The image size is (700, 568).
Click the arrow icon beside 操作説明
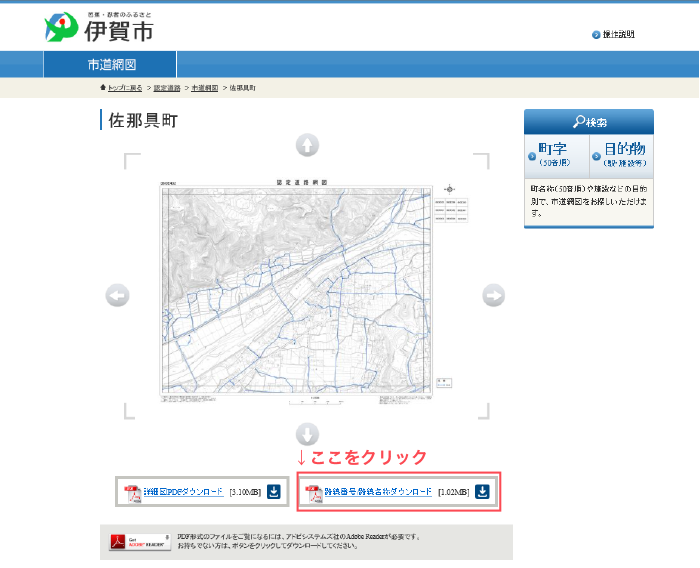coord(596,35)
